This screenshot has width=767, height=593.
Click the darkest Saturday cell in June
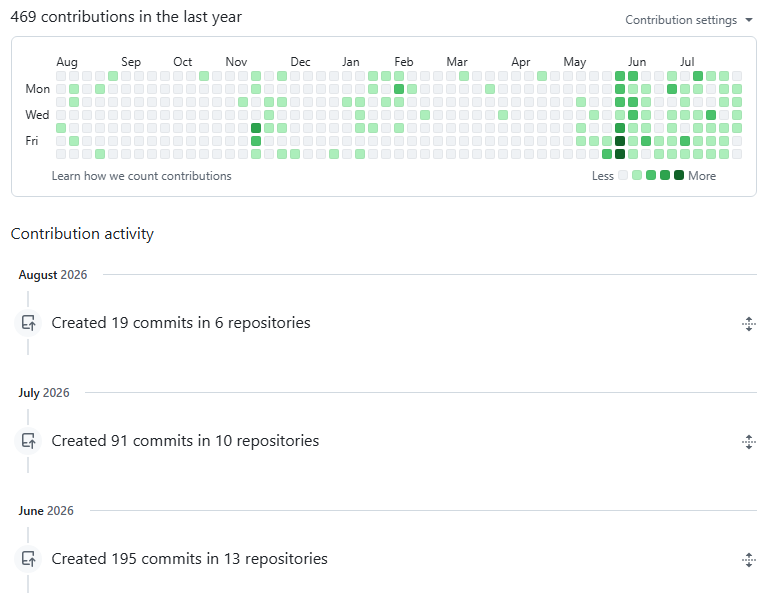(x=620, y=154)
